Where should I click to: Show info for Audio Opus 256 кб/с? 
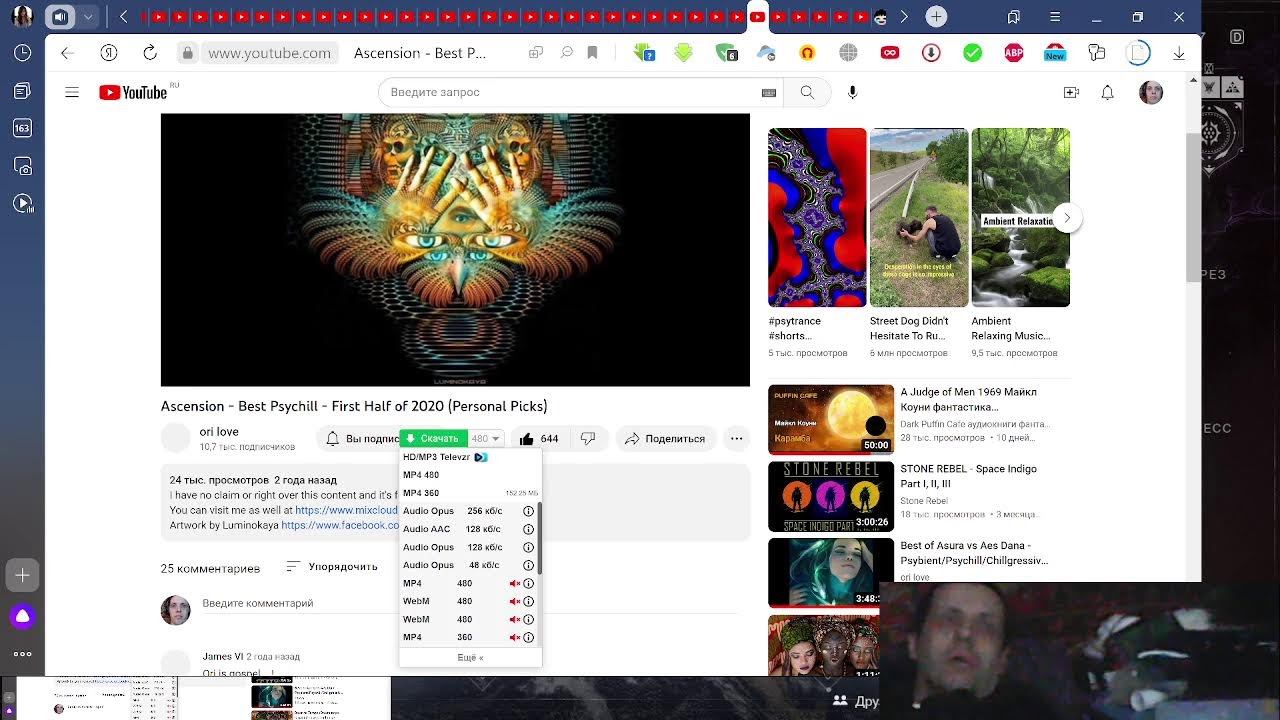pyautogui.click(x=528, y=511)
